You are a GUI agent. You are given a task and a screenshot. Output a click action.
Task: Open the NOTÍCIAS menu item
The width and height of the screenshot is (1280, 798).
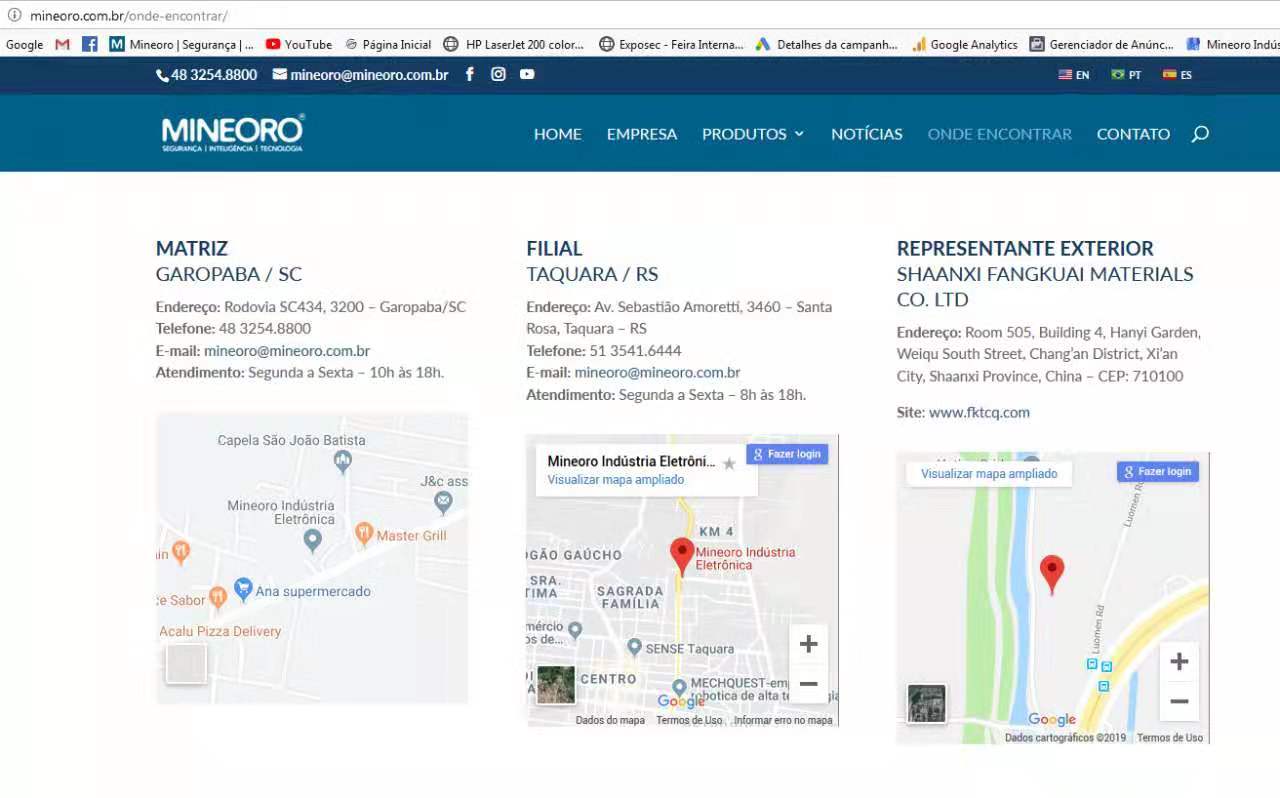pos(867,134)
